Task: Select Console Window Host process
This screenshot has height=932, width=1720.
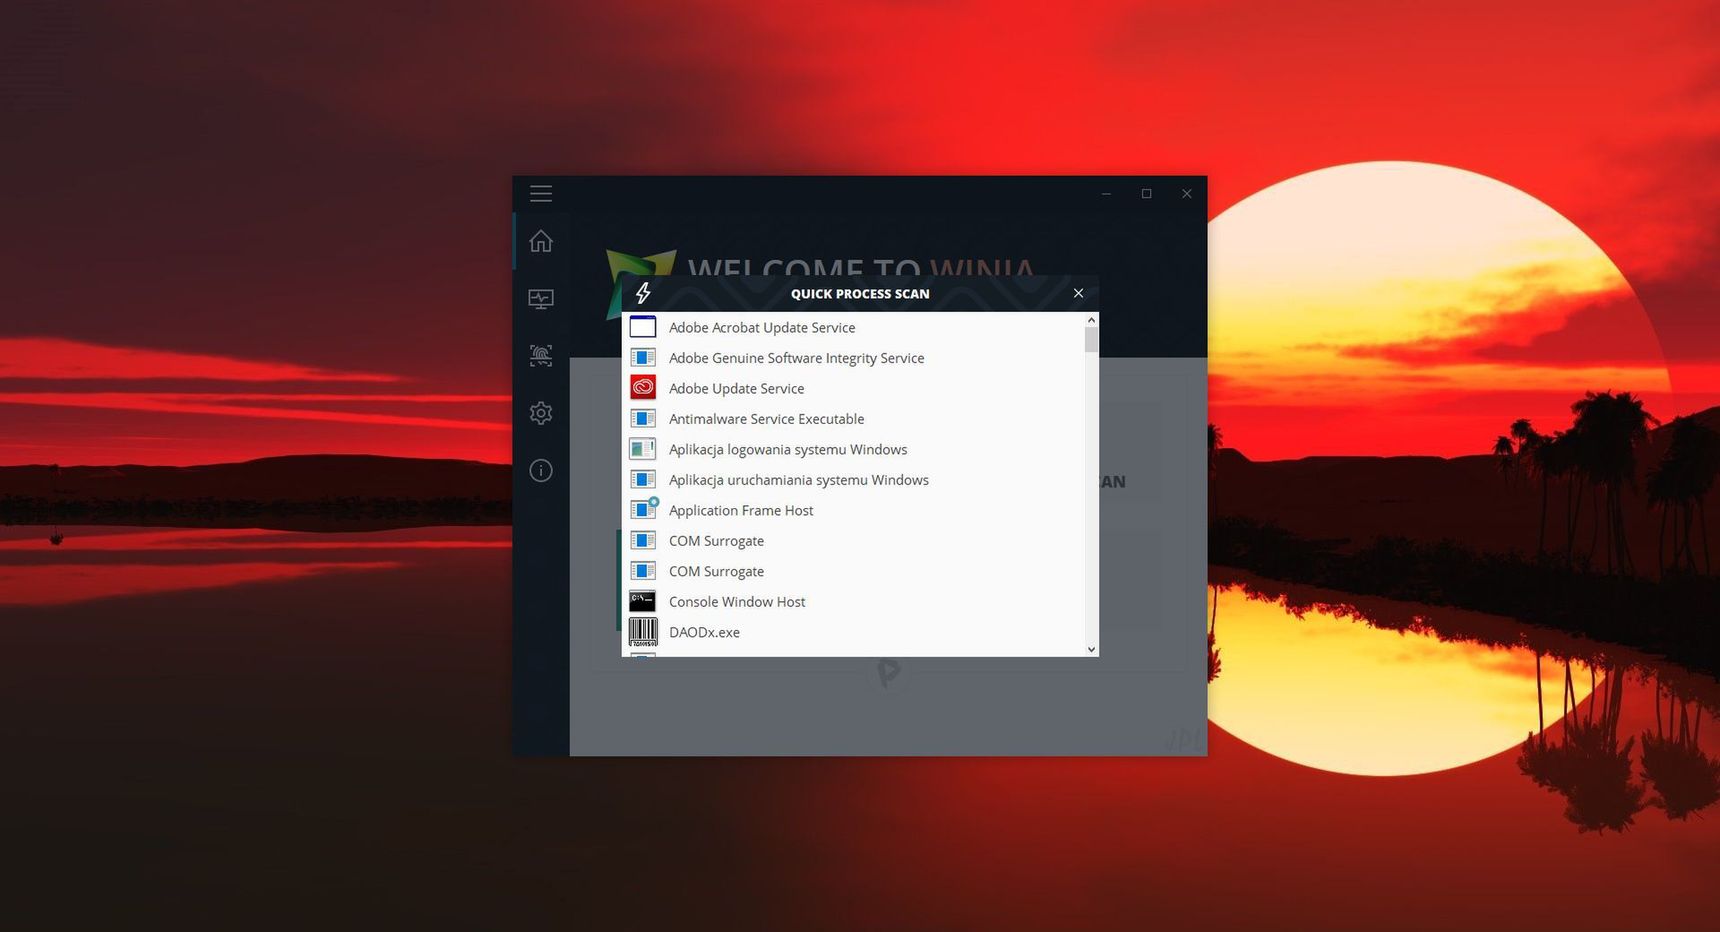Action: pos(853,601)
